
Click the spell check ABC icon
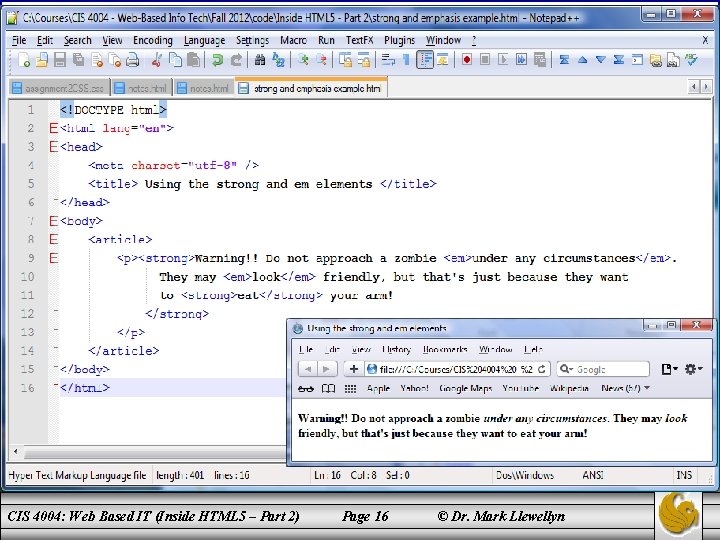click(x=692, y=60)
